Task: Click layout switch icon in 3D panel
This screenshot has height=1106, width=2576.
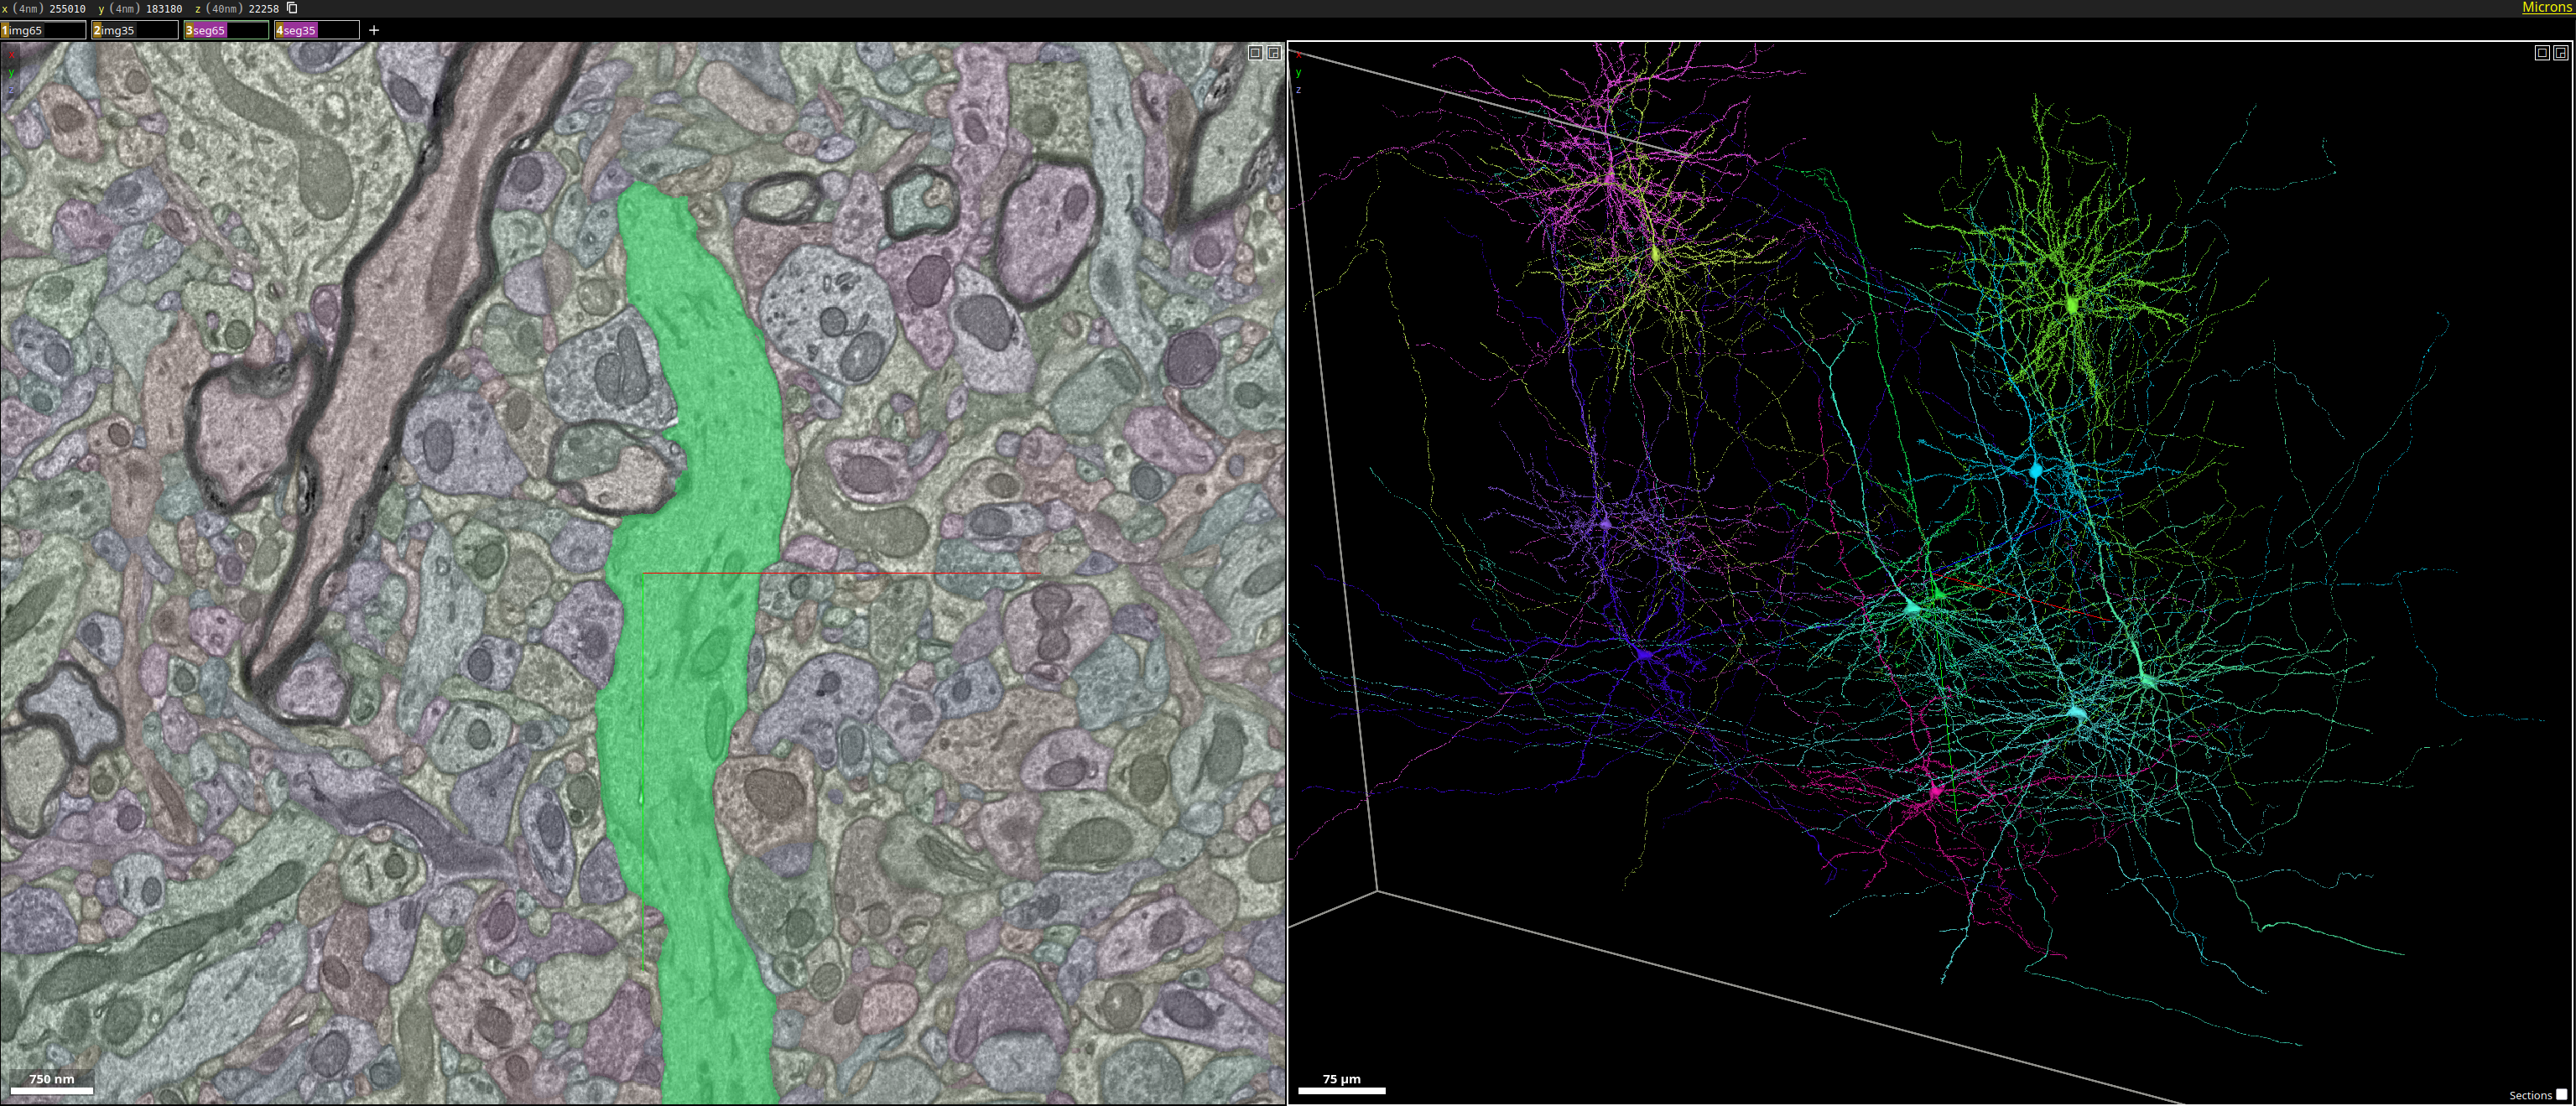Action: [2561, 53]
